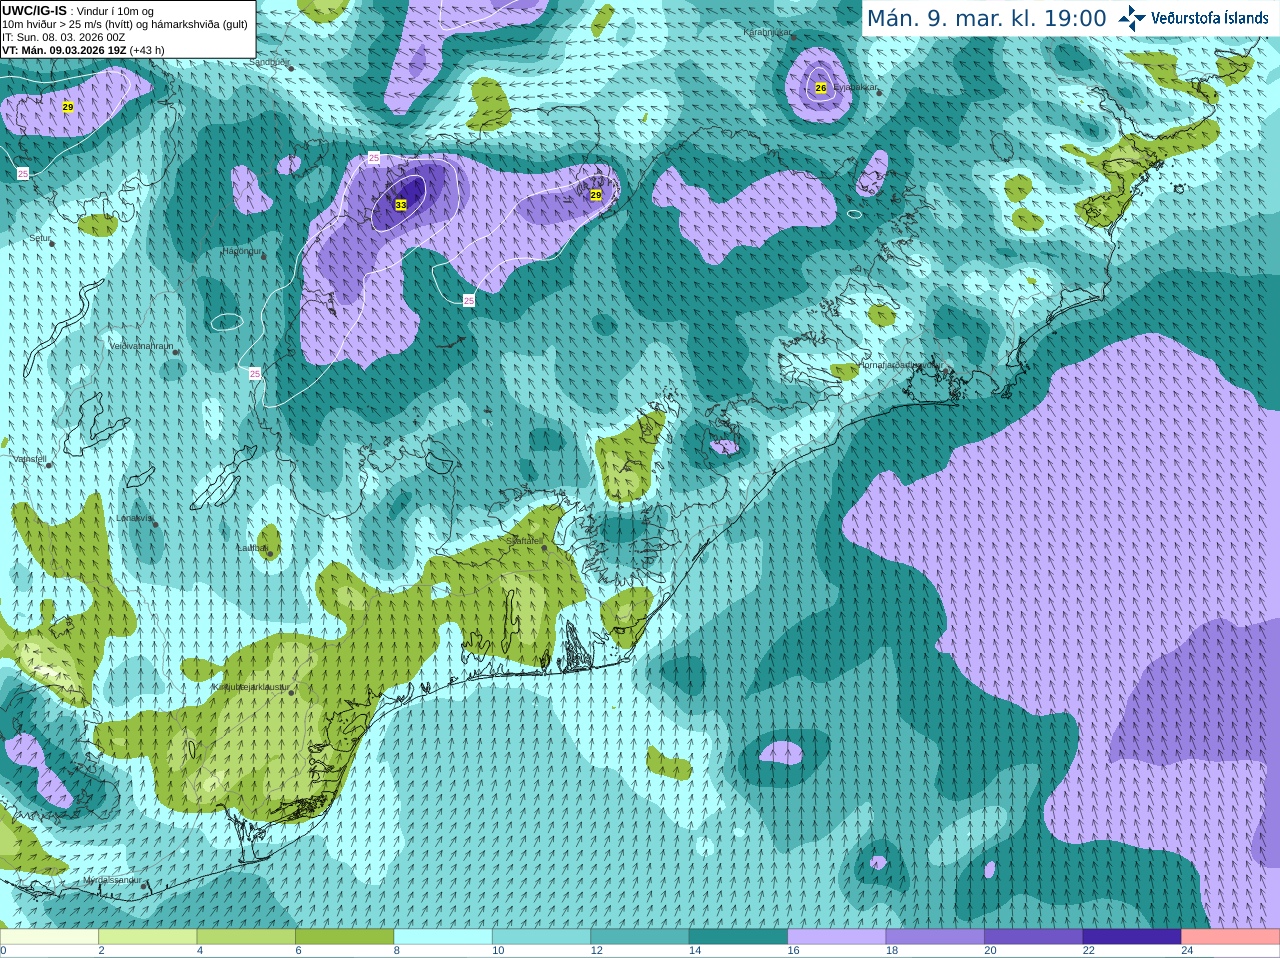The image size is (1280, 958).
Task: Click the scale value 8 on the legend
Action: (x=397, y=951)
